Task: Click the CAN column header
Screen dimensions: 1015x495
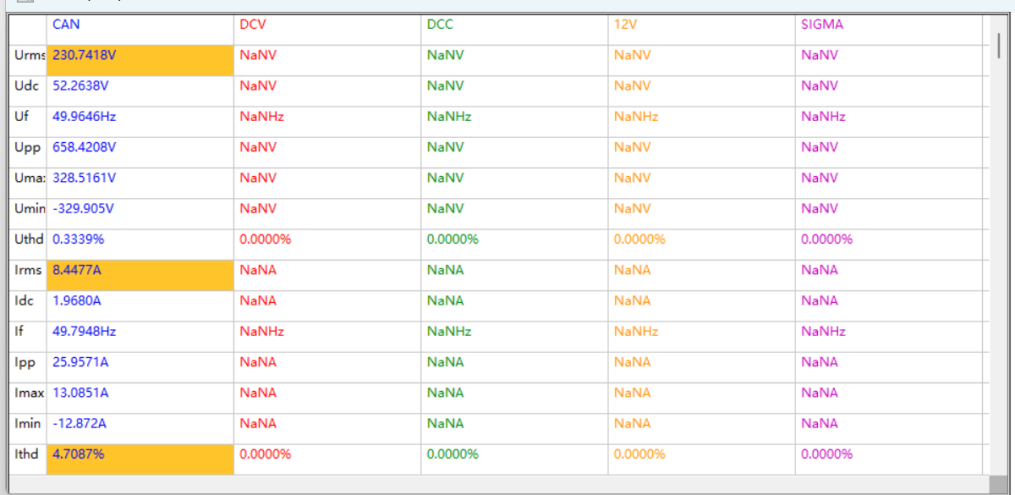Action: tap(140, 25)
